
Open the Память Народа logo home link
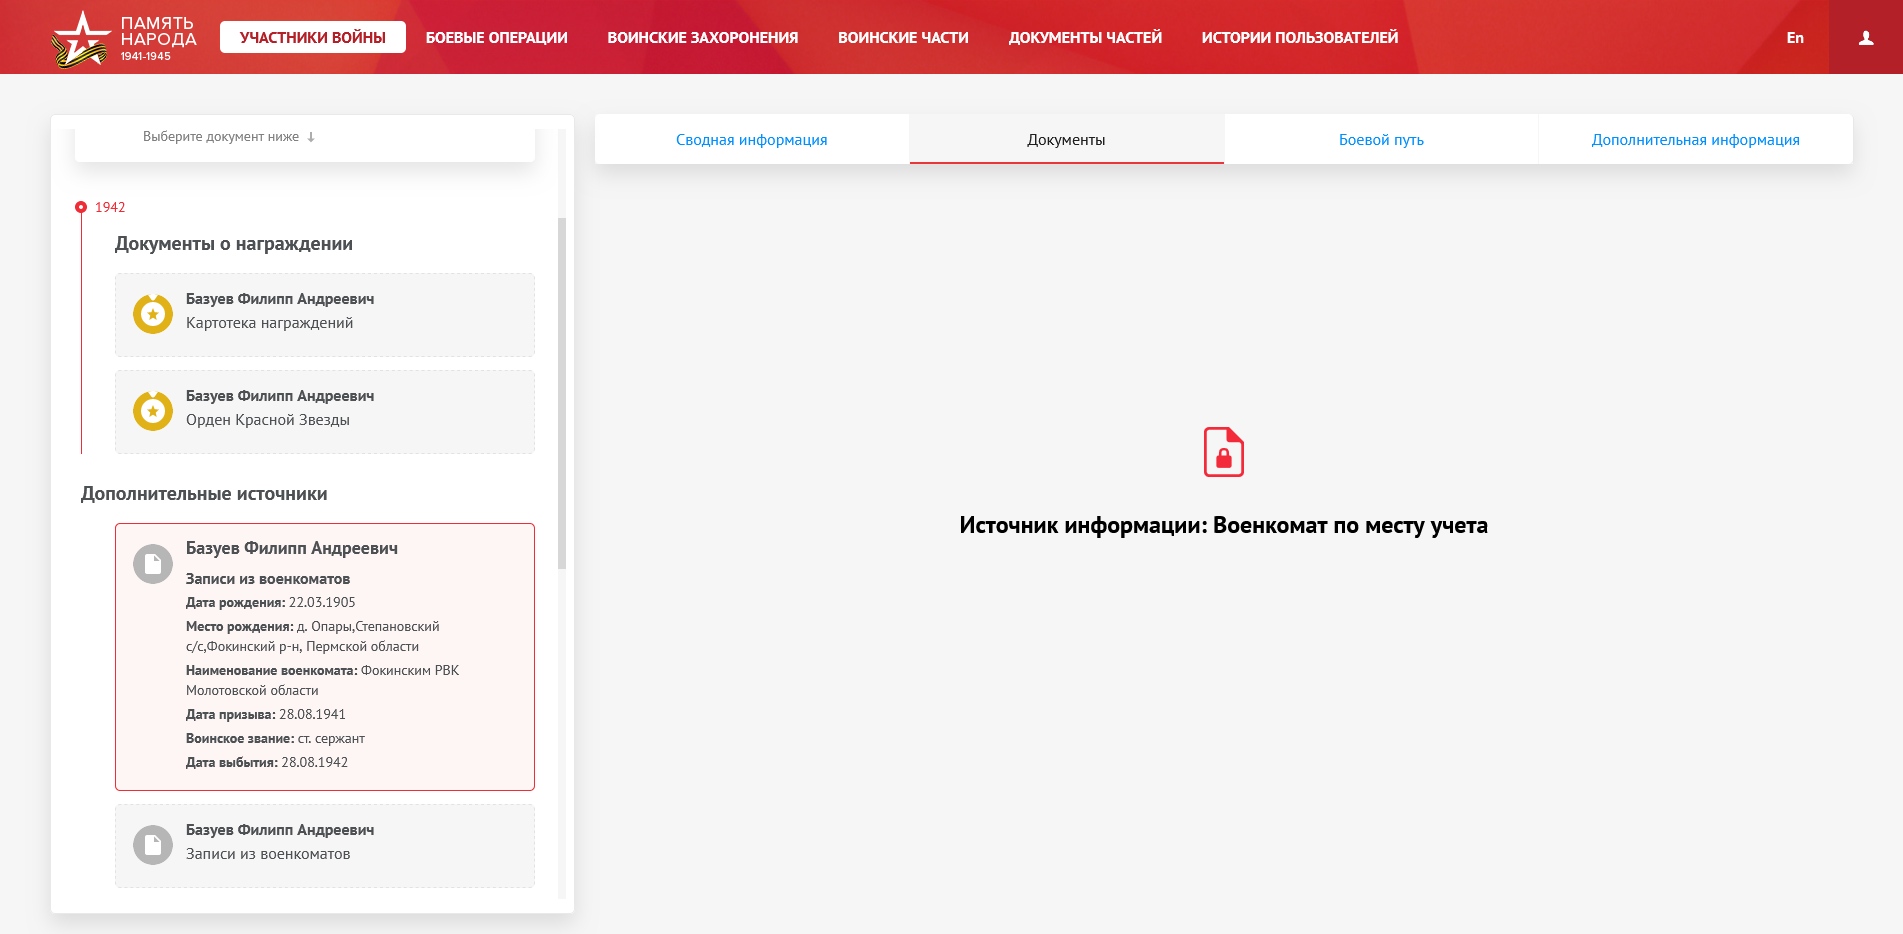click(x=124, y=39)
